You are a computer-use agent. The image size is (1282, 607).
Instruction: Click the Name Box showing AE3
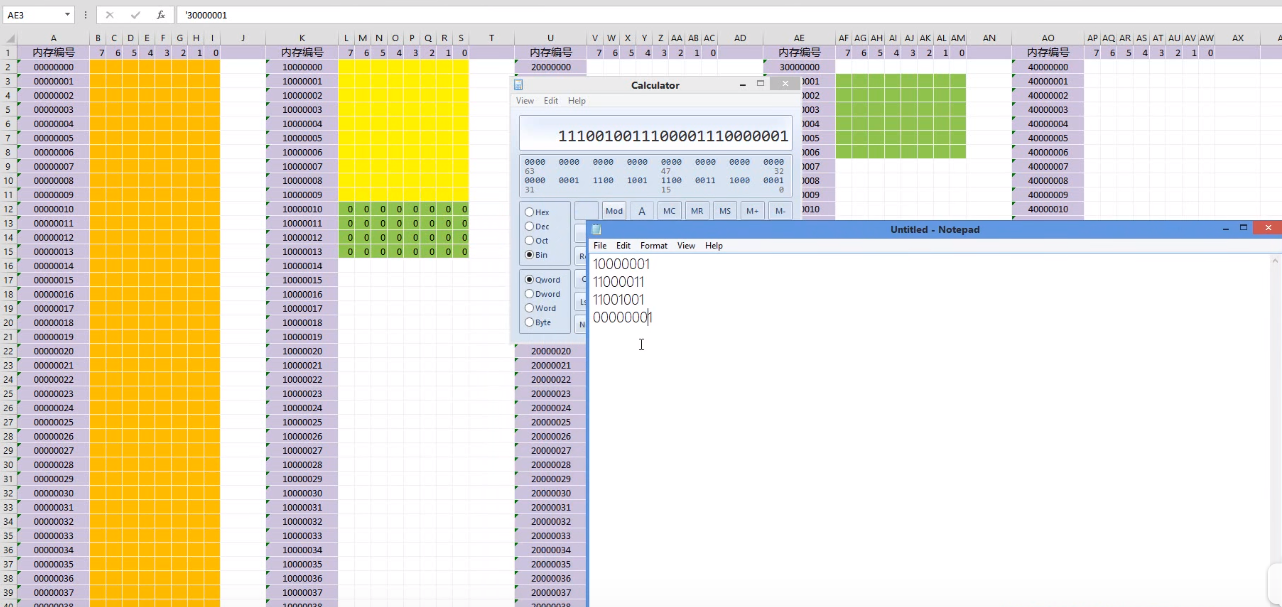(x=32, y=15)
